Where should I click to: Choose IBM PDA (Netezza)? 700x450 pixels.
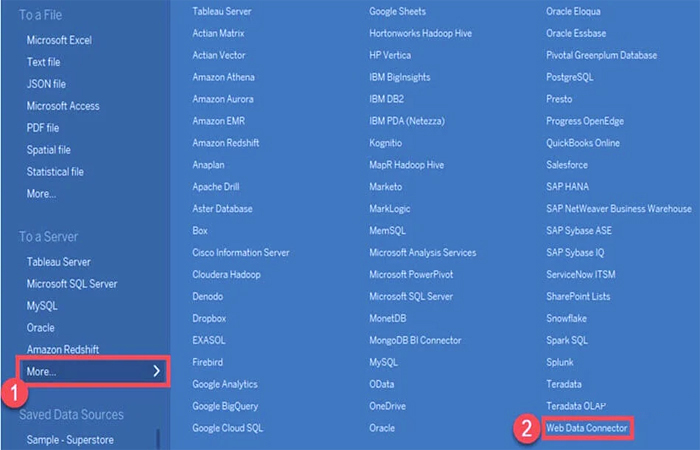coord(407,121)
